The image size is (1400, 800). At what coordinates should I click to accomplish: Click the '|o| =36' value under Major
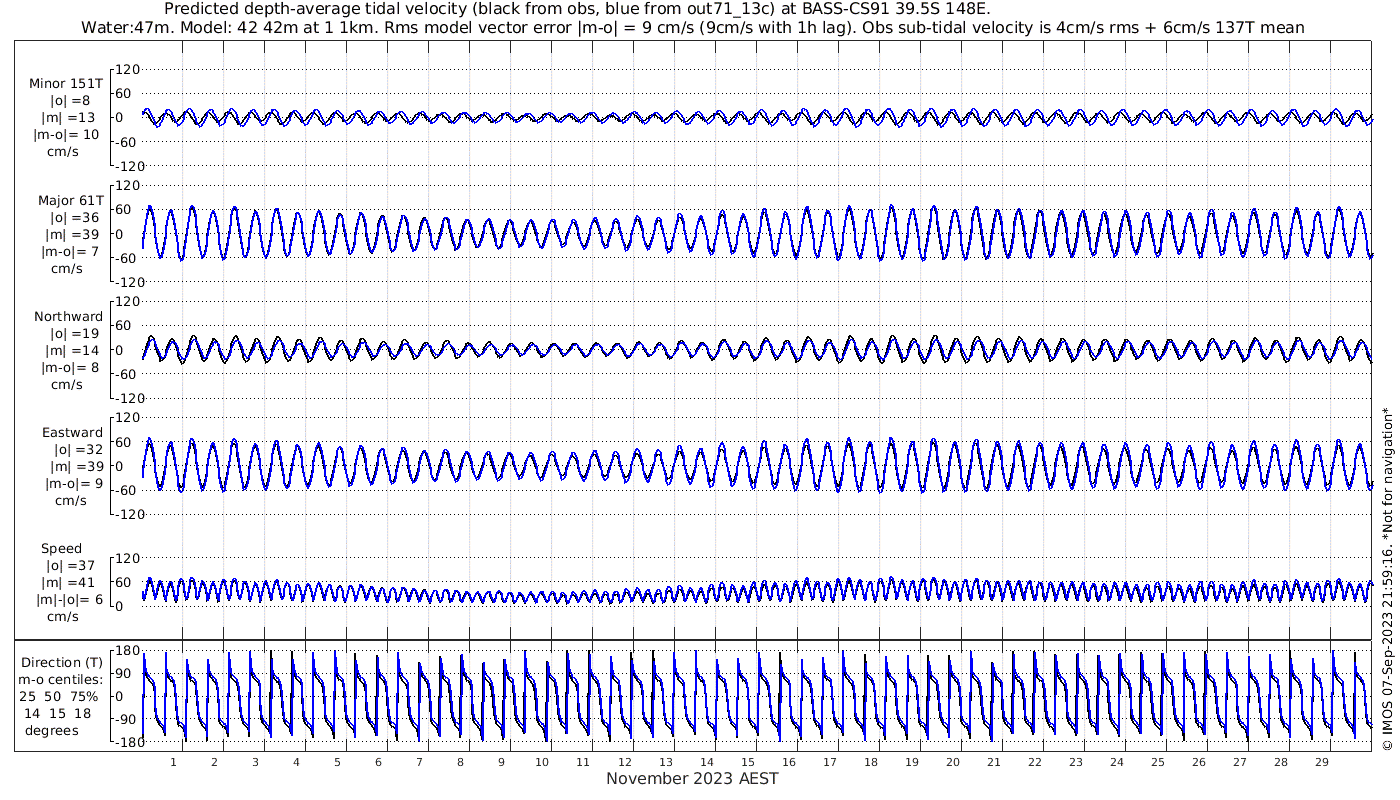pos(74,217)
